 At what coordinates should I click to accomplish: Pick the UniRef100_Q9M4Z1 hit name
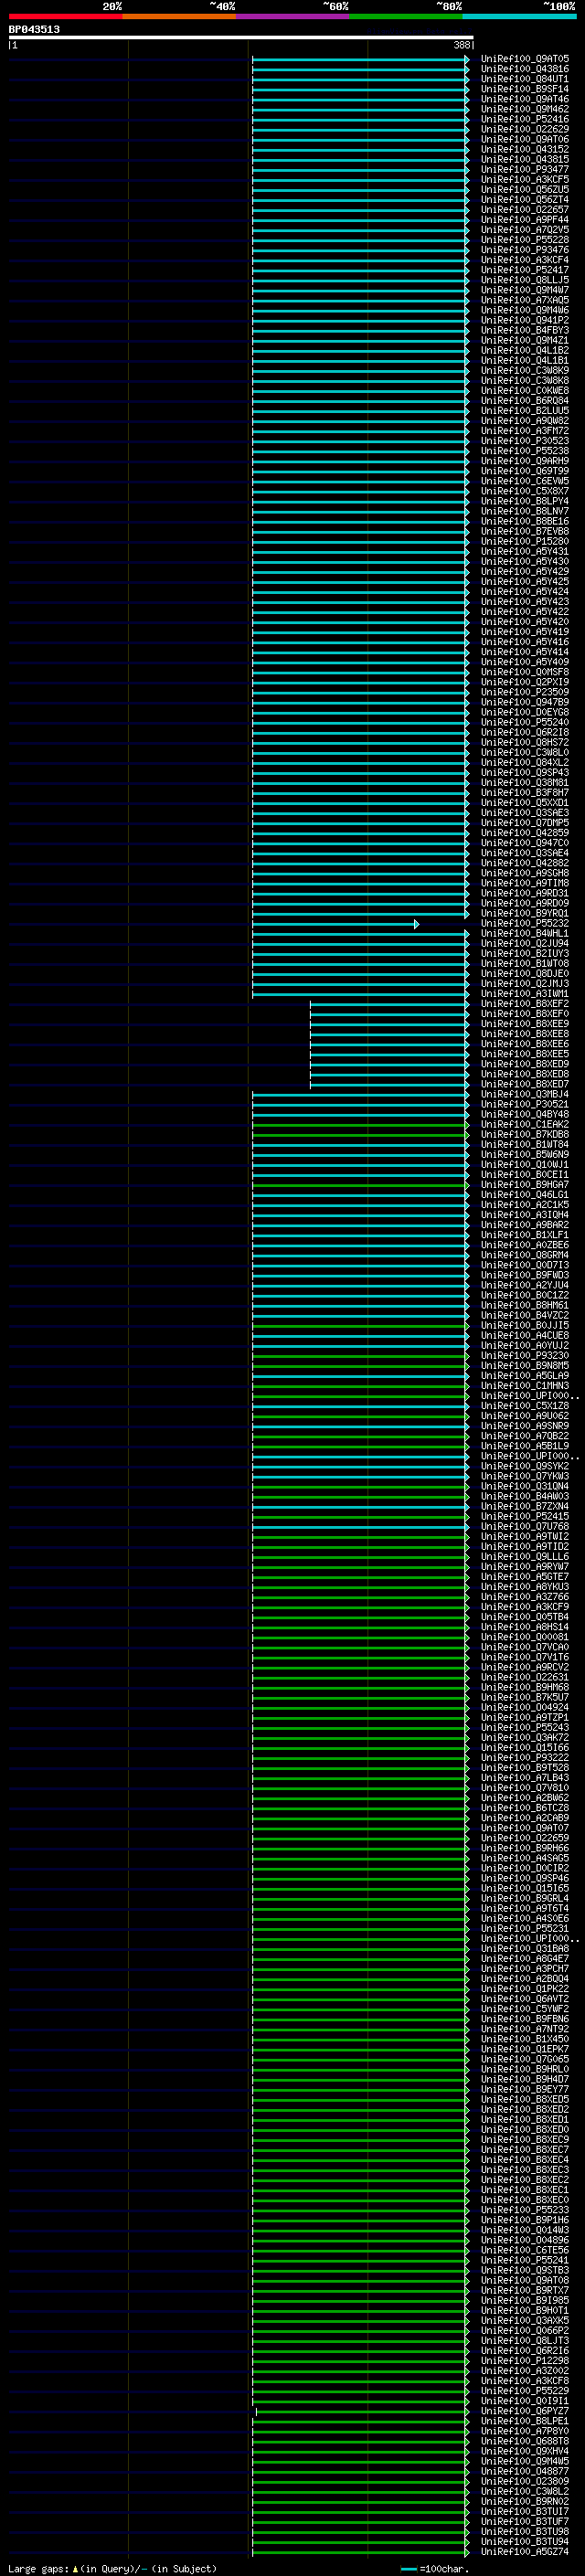click(x=524, y=340)
